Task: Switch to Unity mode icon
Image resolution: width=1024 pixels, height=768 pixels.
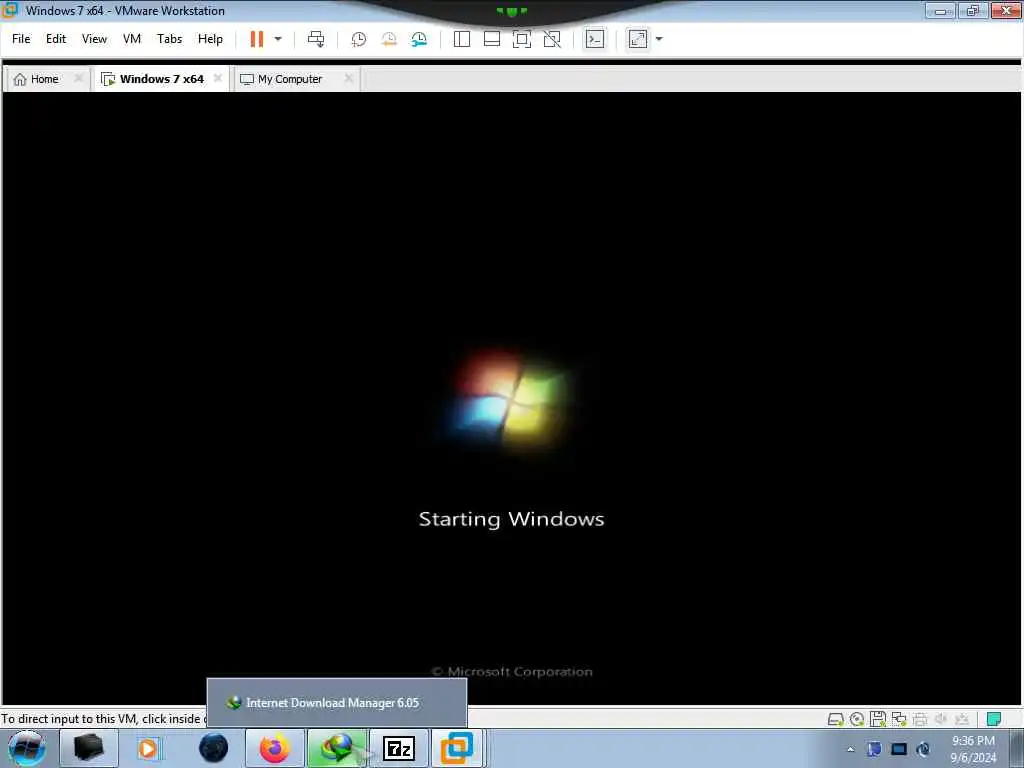Action: click(552, 39)
